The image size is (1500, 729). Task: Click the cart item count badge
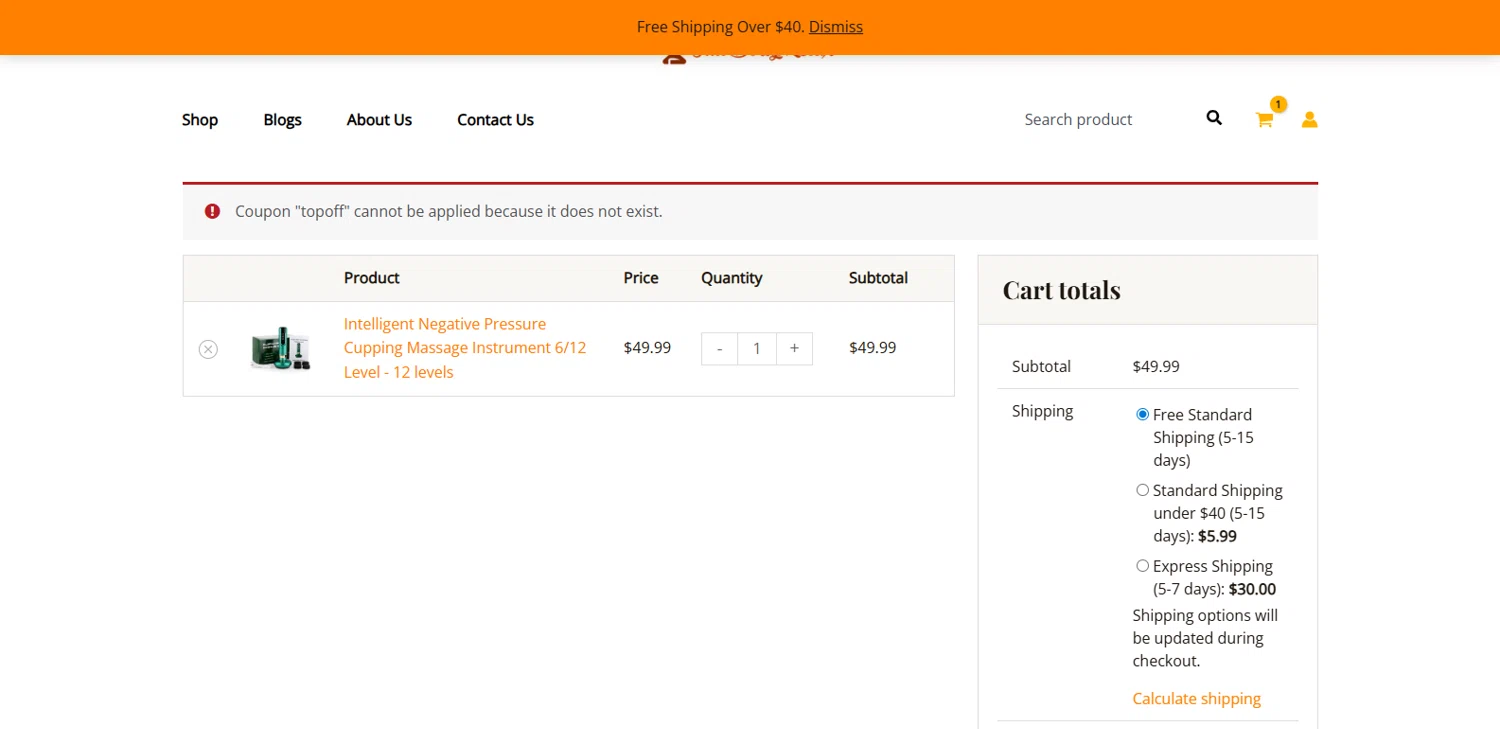[1278, 104]
